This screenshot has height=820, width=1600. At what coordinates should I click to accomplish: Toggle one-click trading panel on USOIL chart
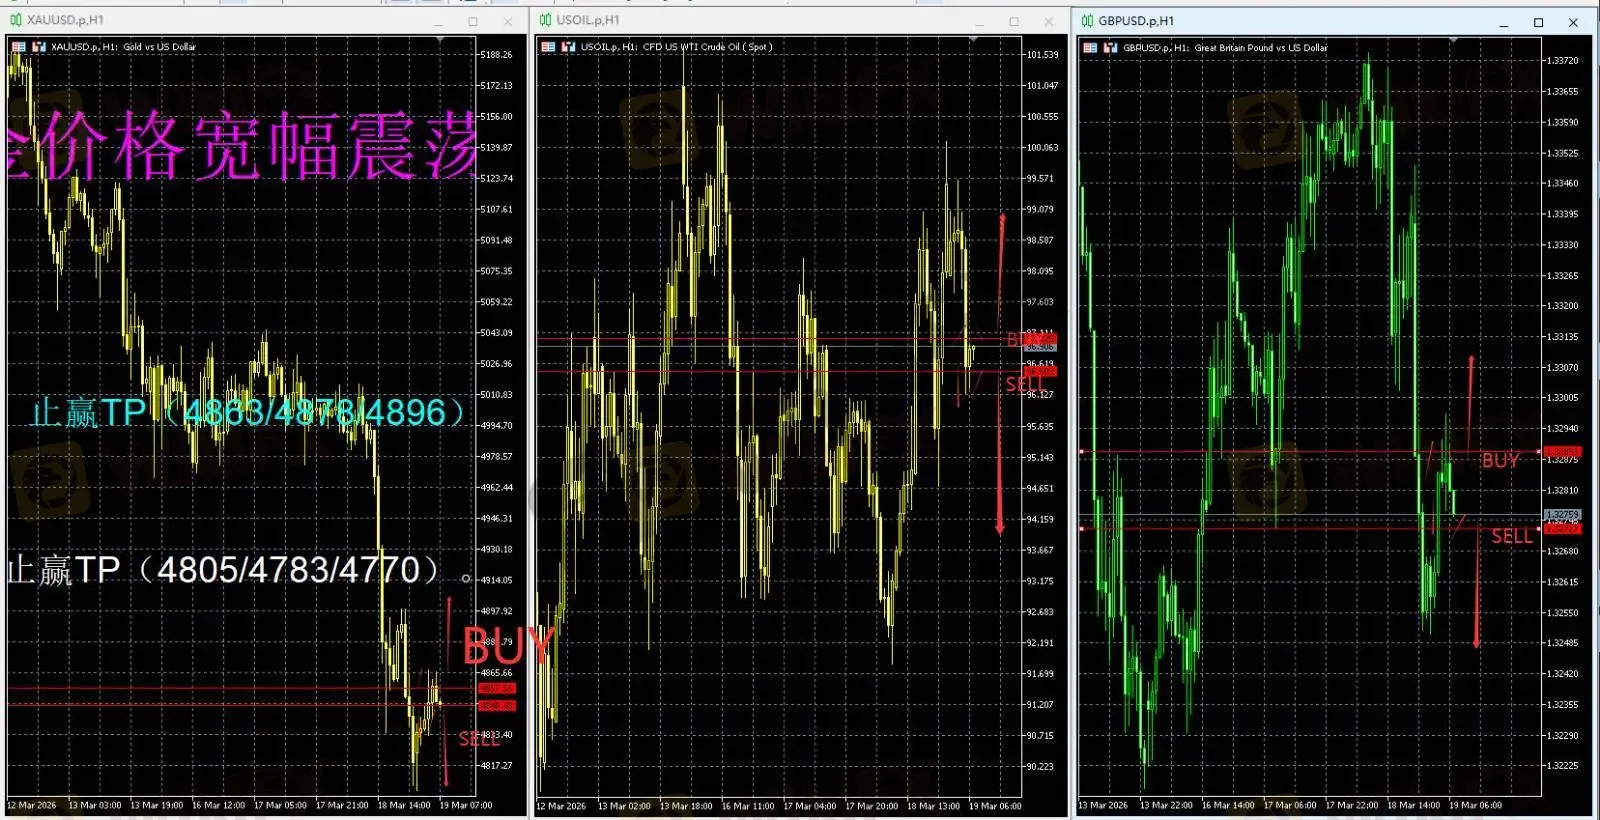click(x=569, y=47)
